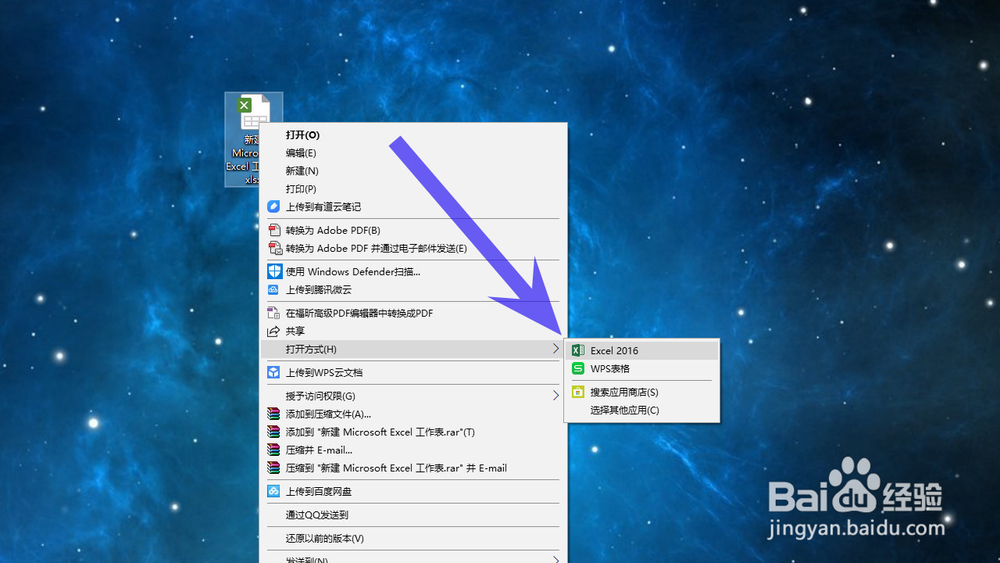Expand the 打开方式(H) submenu arrow
The image size is (1000, 563).
[555, 349]
